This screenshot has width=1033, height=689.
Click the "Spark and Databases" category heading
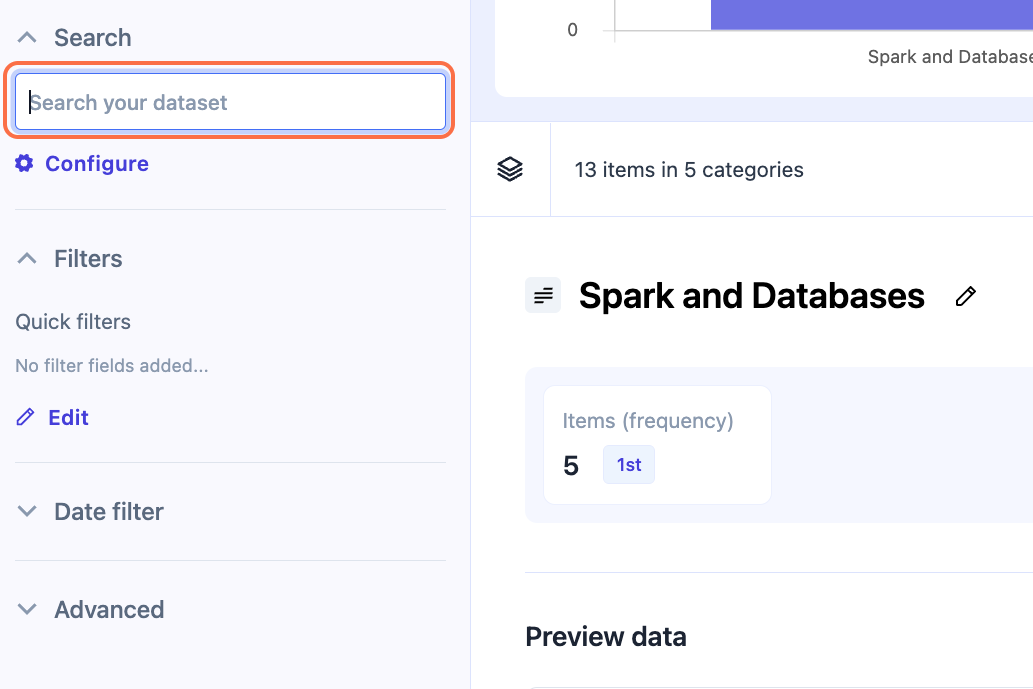[752, 296]
